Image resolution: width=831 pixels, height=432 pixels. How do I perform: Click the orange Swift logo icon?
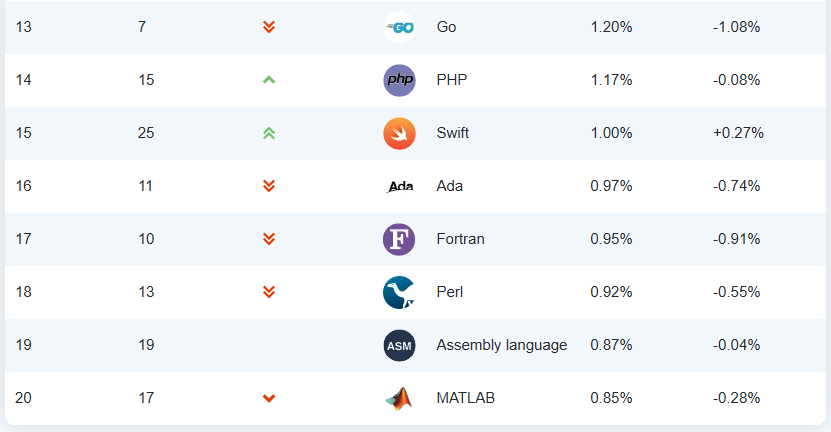tap(399, 133)
